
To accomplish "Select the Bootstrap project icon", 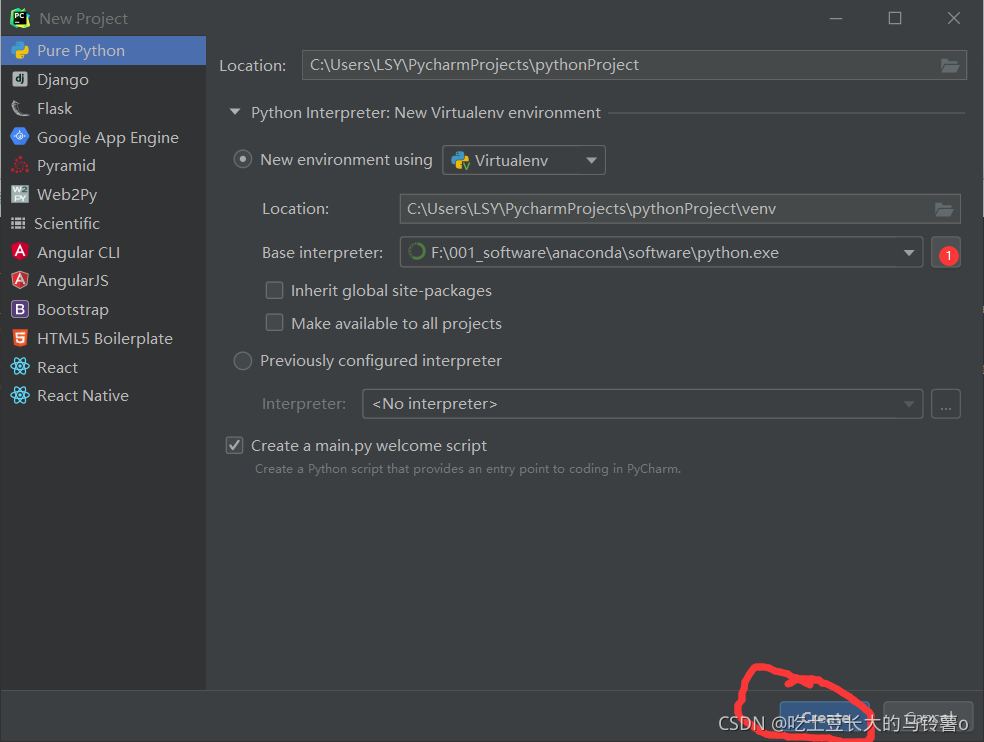I will point(21,309).
